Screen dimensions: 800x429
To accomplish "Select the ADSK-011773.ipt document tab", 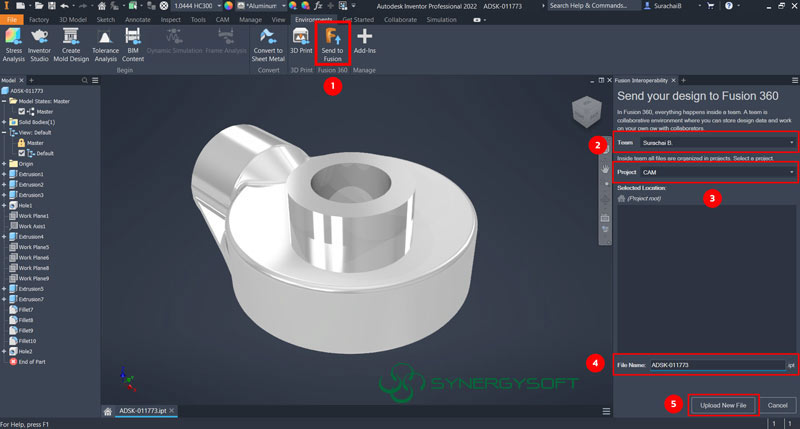I will (142, 411).
